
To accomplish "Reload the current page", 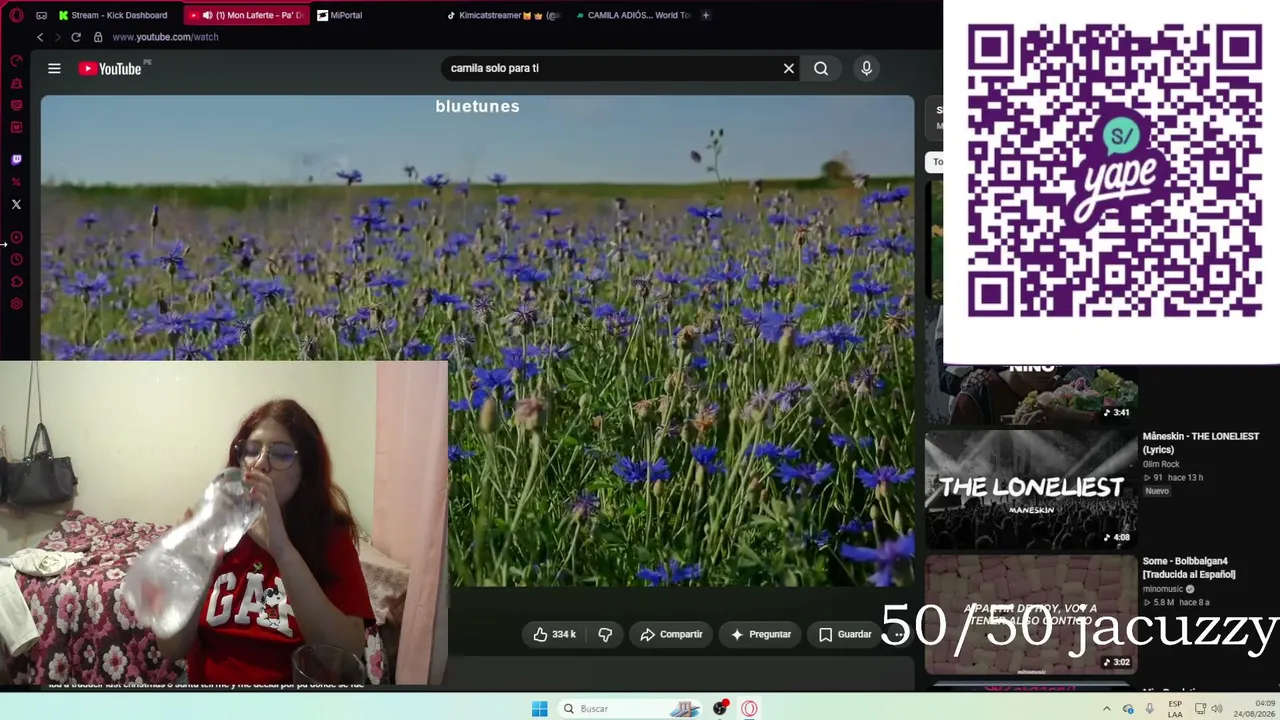I will [x=76, y=37].
